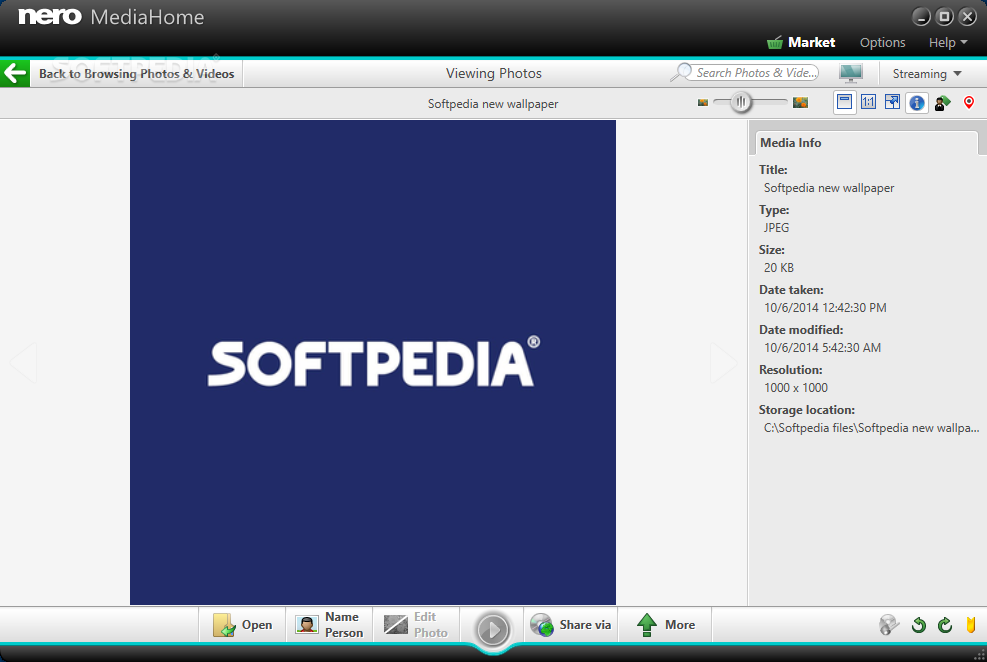Screen dimensions: 987x662
Task: Click the magnifying glass search icon
Action: (681, 72)
